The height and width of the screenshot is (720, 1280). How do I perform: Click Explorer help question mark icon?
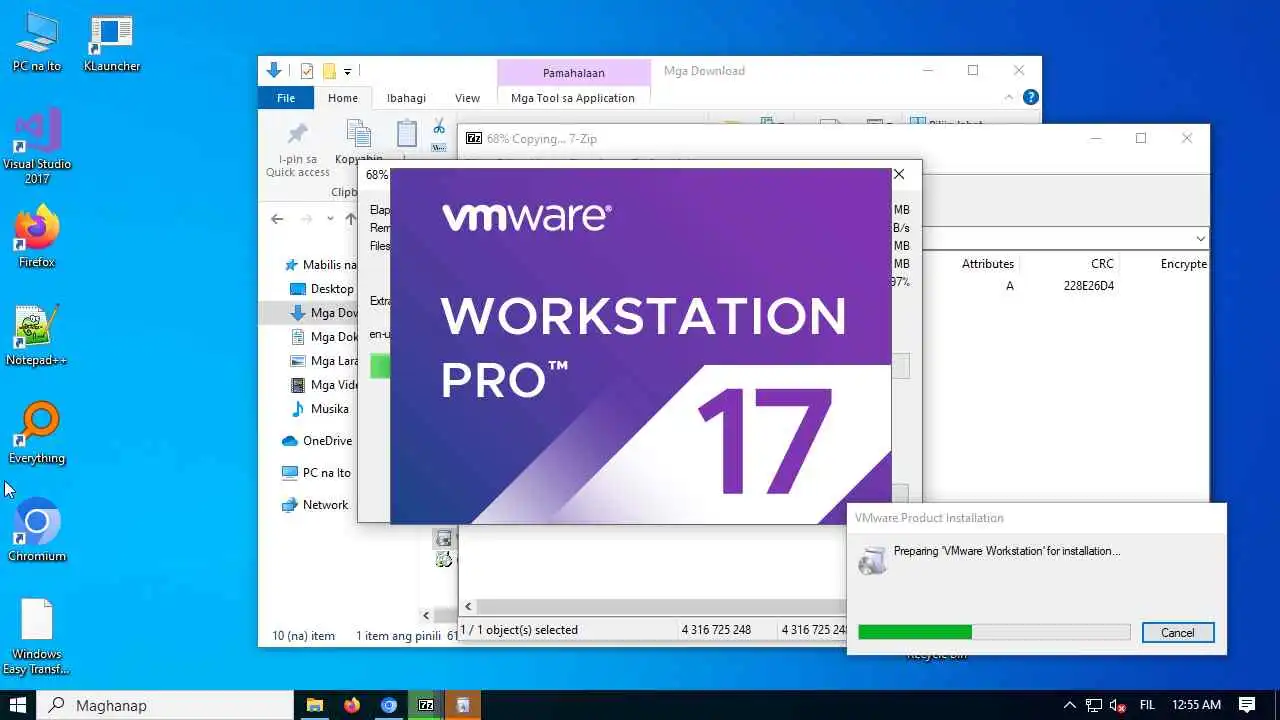click(x=1031, y=97)
